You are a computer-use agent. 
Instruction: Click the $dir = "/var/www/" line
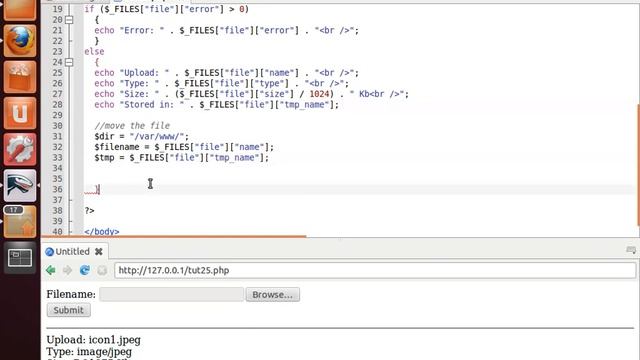142,136
